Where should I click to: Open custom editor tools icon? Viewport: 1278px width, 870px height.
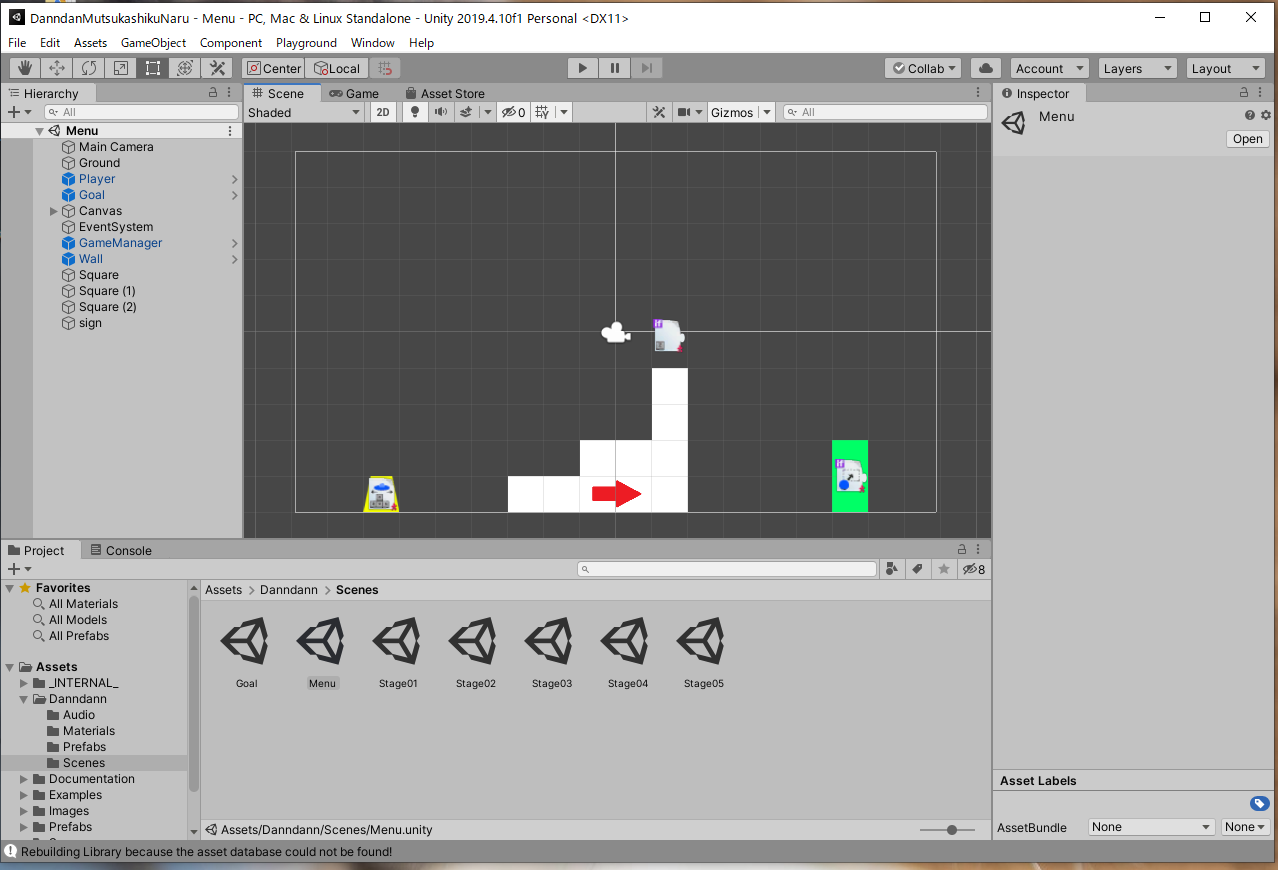coord(217,68)
